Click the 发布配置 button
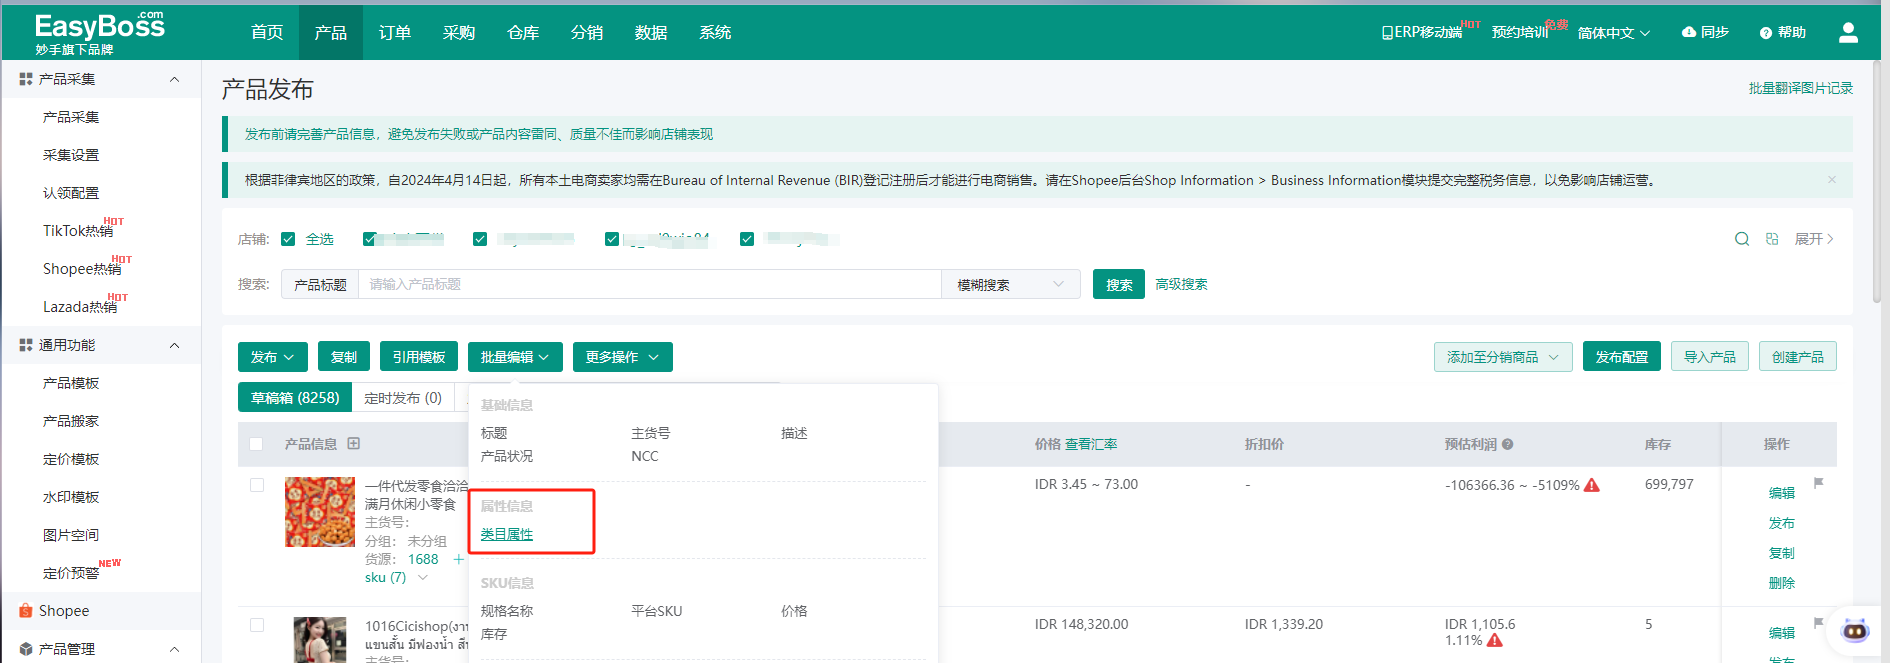This screenshot has width=1890, height=663. click(1622, 357)
